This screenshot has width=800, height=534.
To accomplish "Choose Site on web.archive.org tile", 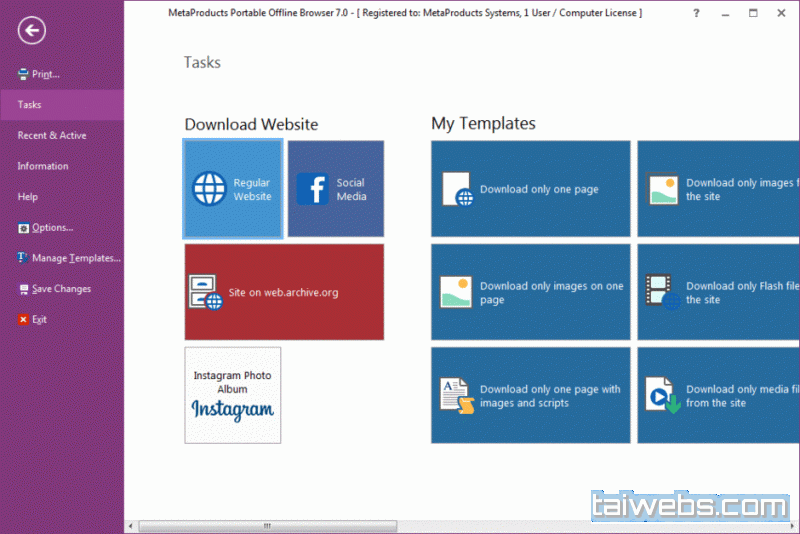I will pos(284,292).
